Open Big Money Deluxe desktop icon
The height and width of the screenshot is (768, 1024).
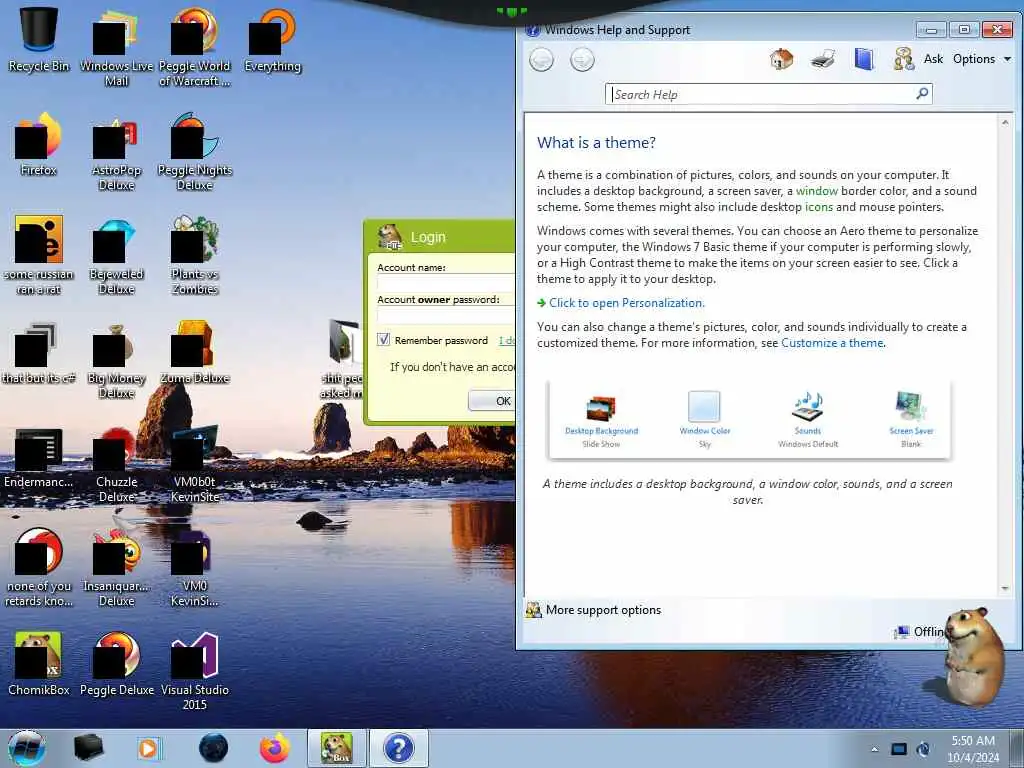point(116,359)
